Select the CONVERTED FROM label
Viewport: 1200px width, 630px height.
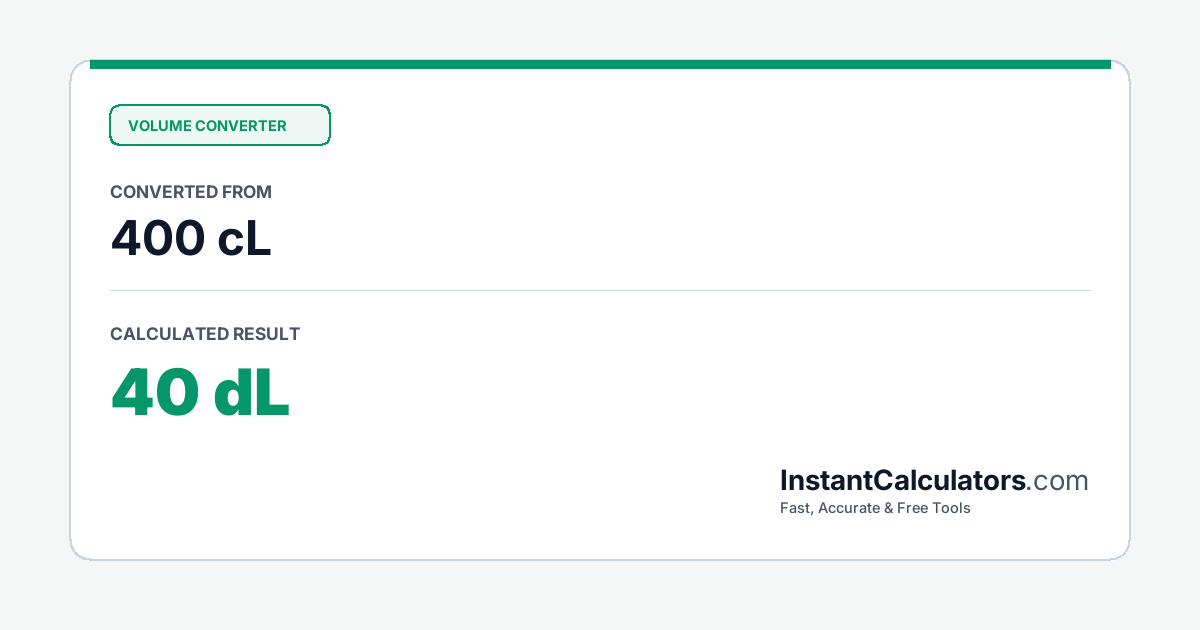(x=191, y=192)
